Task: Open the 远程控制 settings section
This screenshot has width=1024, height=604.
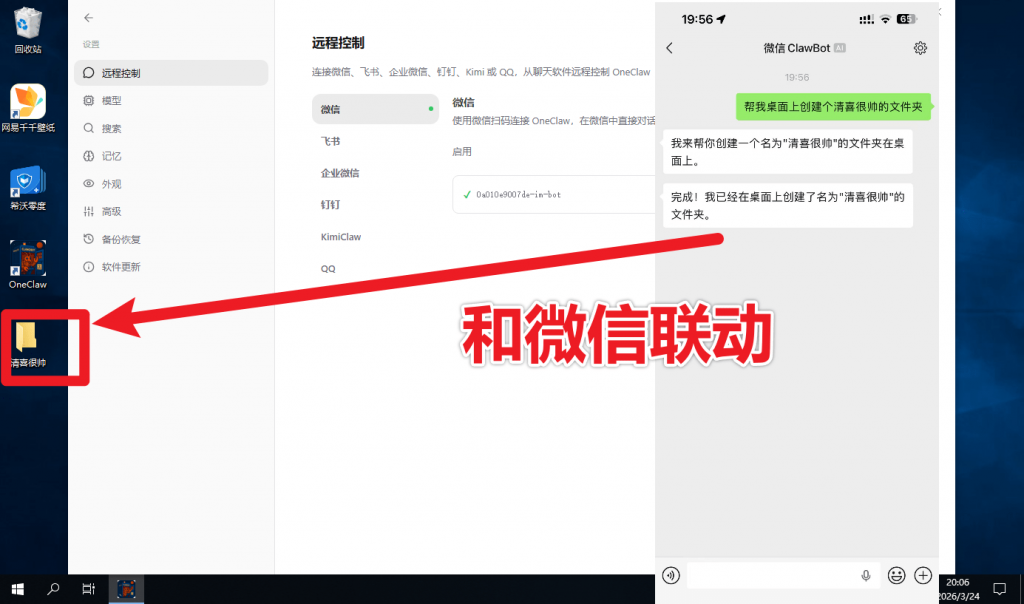Action: pos(171,73)
